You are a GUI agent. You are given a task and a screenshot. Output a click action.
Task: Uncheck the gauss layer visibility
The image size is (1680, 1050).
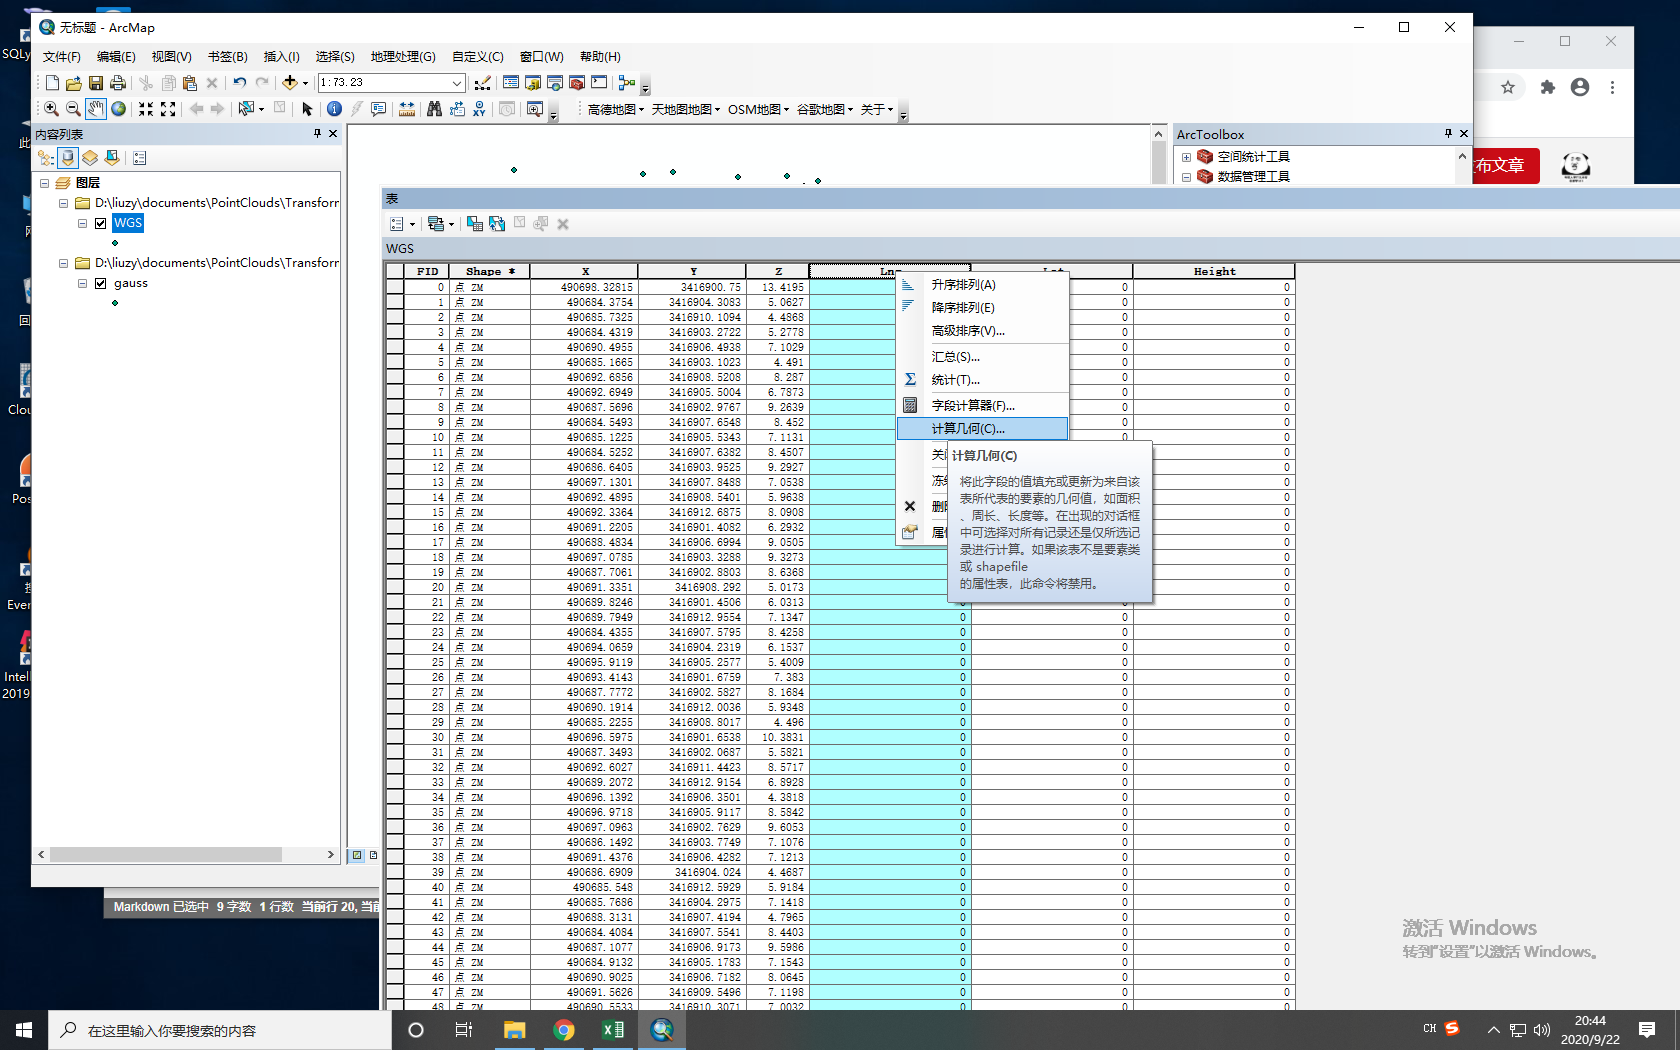click(100, 283)
